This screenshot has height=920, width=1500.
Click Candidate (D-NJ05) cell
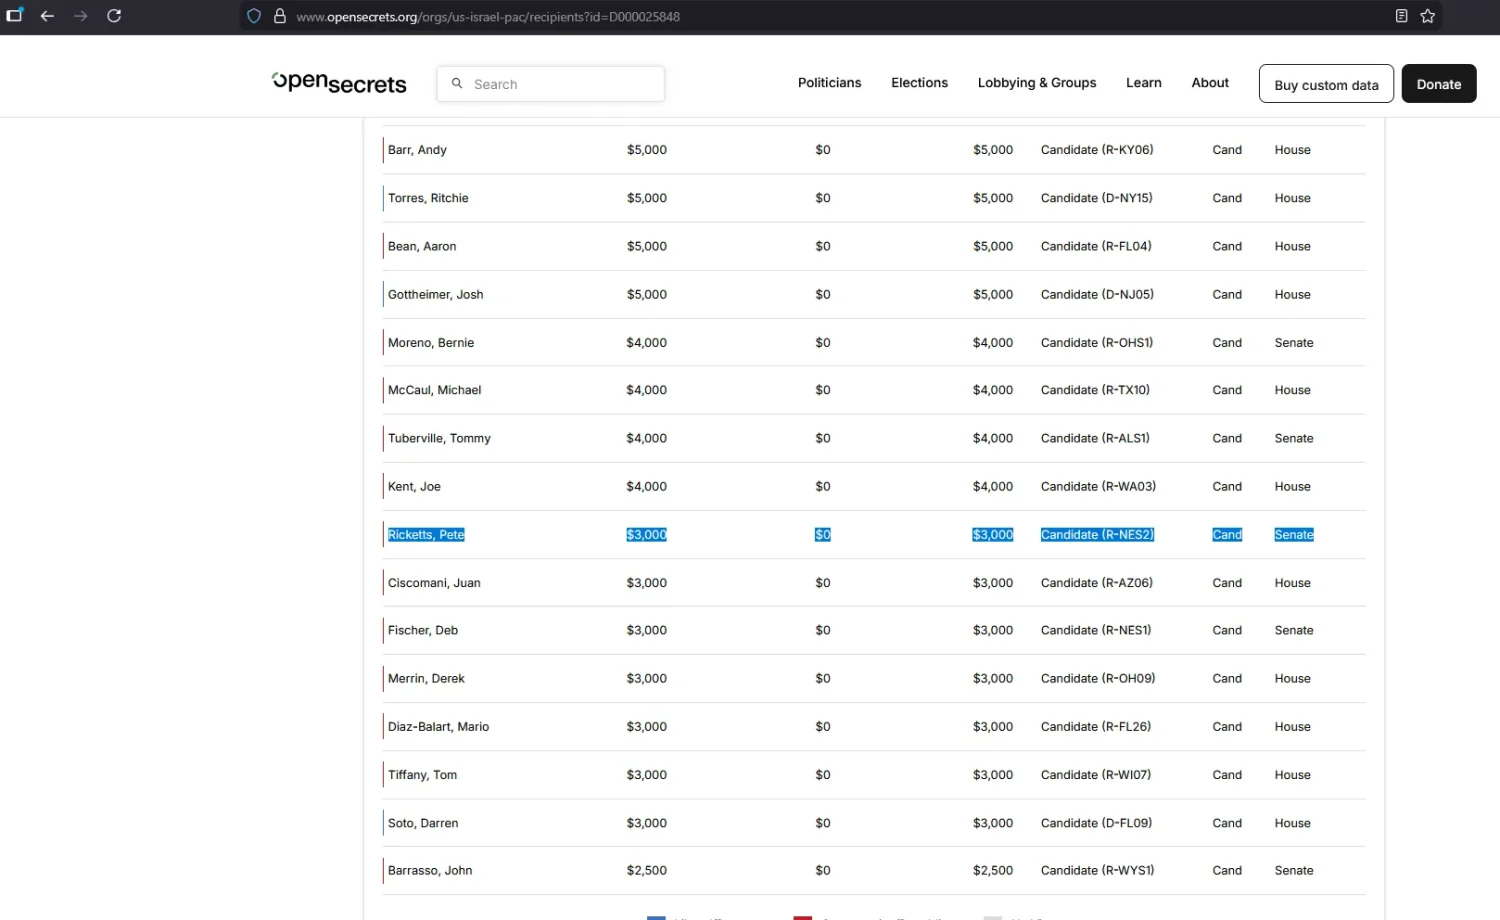coord(1097,294)
